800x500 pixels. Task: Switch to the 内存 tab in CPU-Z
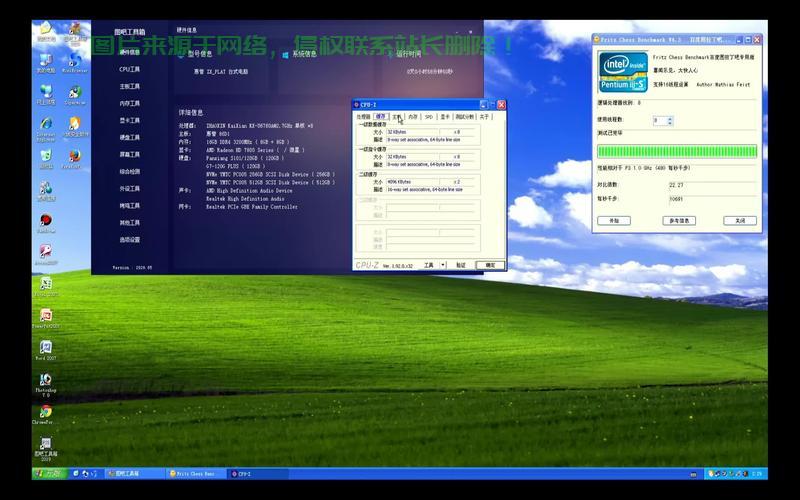pos(413,117)
